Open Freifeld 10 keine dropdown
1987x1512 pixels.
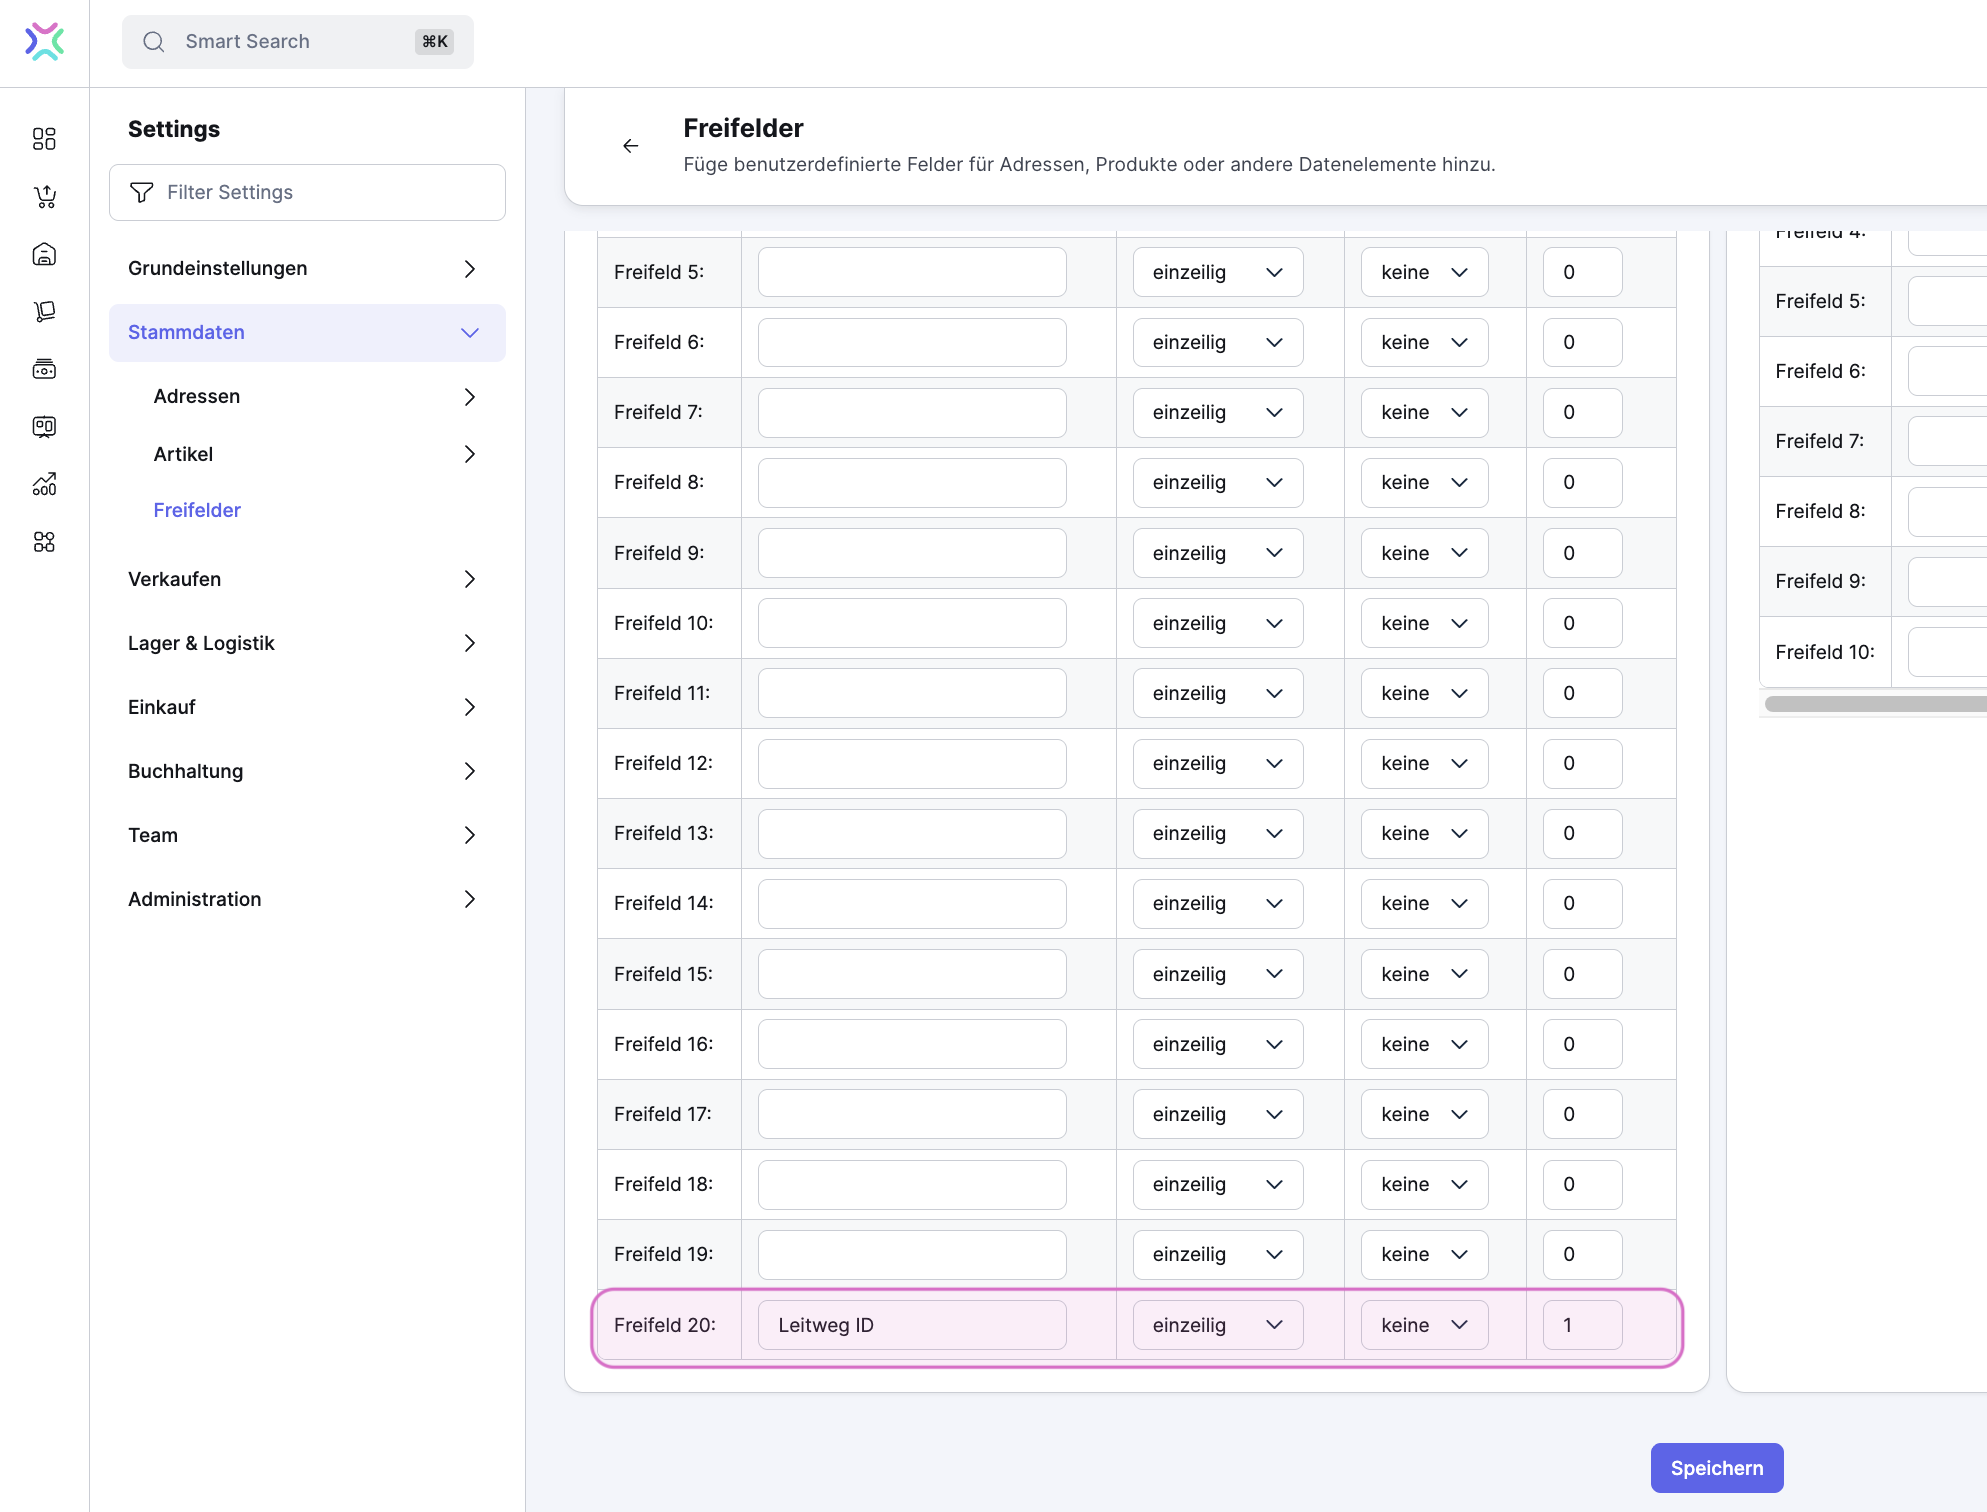point(1424,623)
